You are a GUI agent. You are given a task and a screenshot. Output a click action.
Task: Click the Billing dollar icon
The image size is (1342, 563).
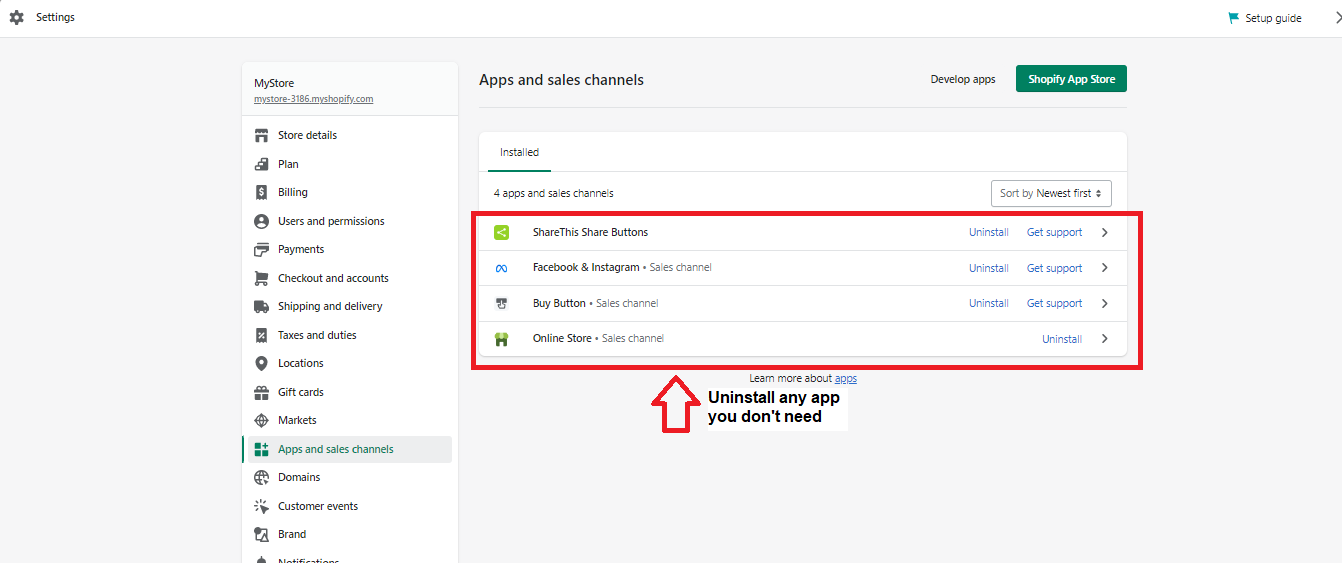click(x=261, y=192)
